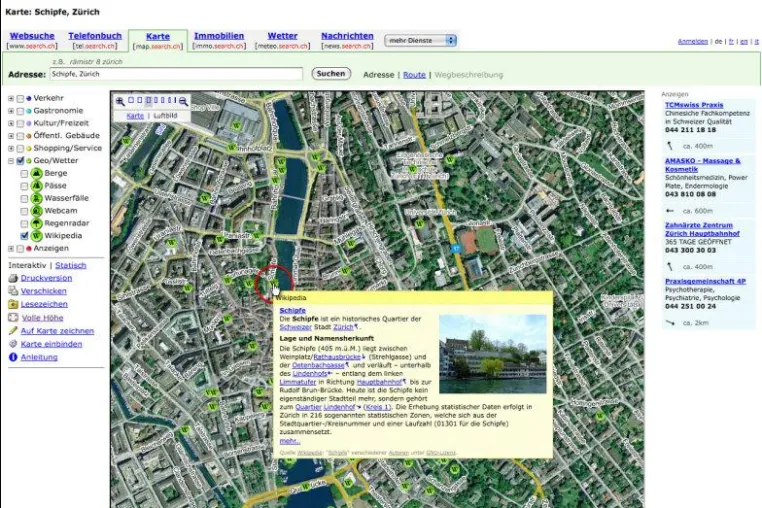Disable the Wikipedia checkbox
Viewport: 762px width, 508px height.
[24, 236]
